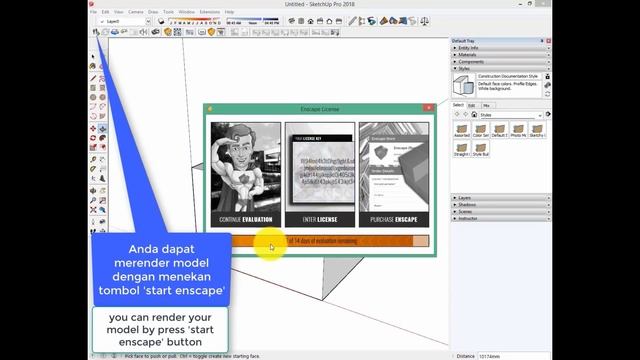Close the Enscape License dialog
This screenshot has width=640, height=360.
click(428, 108)
